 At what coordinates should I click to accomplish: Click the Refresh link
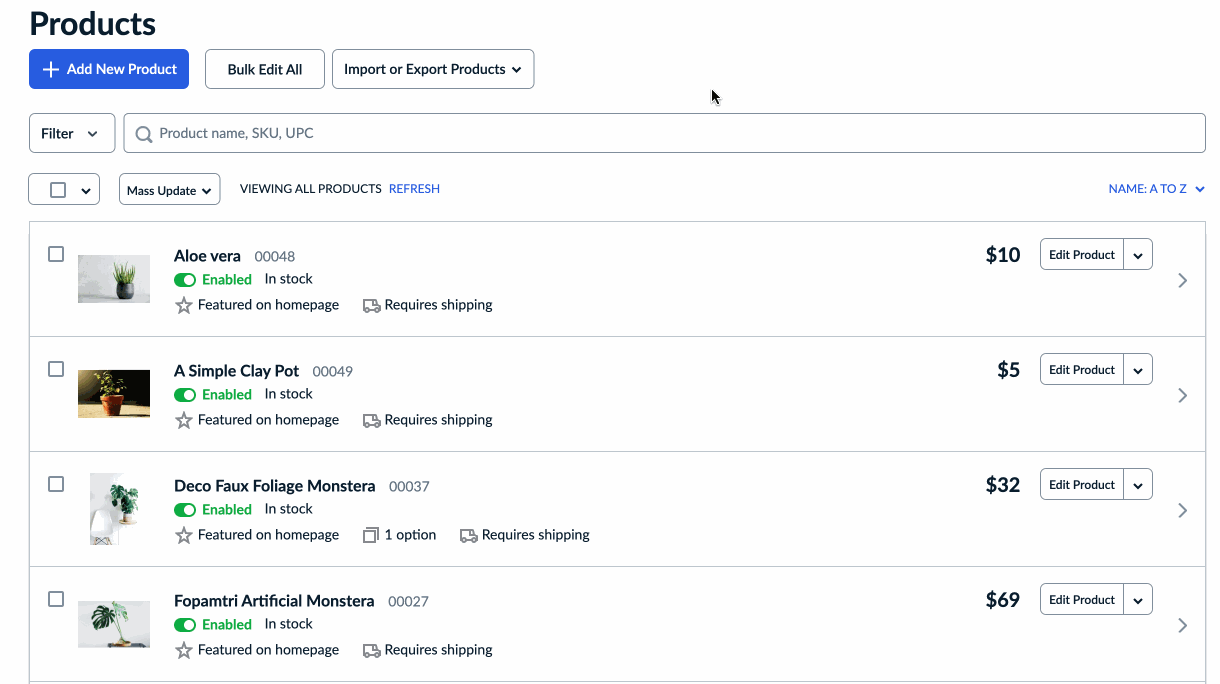414,189
